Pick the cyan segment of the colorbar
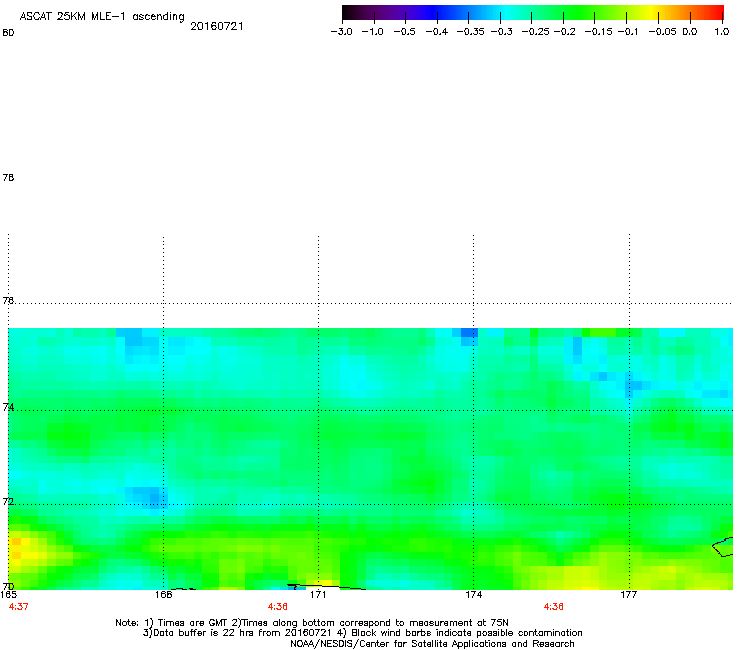This screenshot has height=650, width=740. (x=507, y=13)
